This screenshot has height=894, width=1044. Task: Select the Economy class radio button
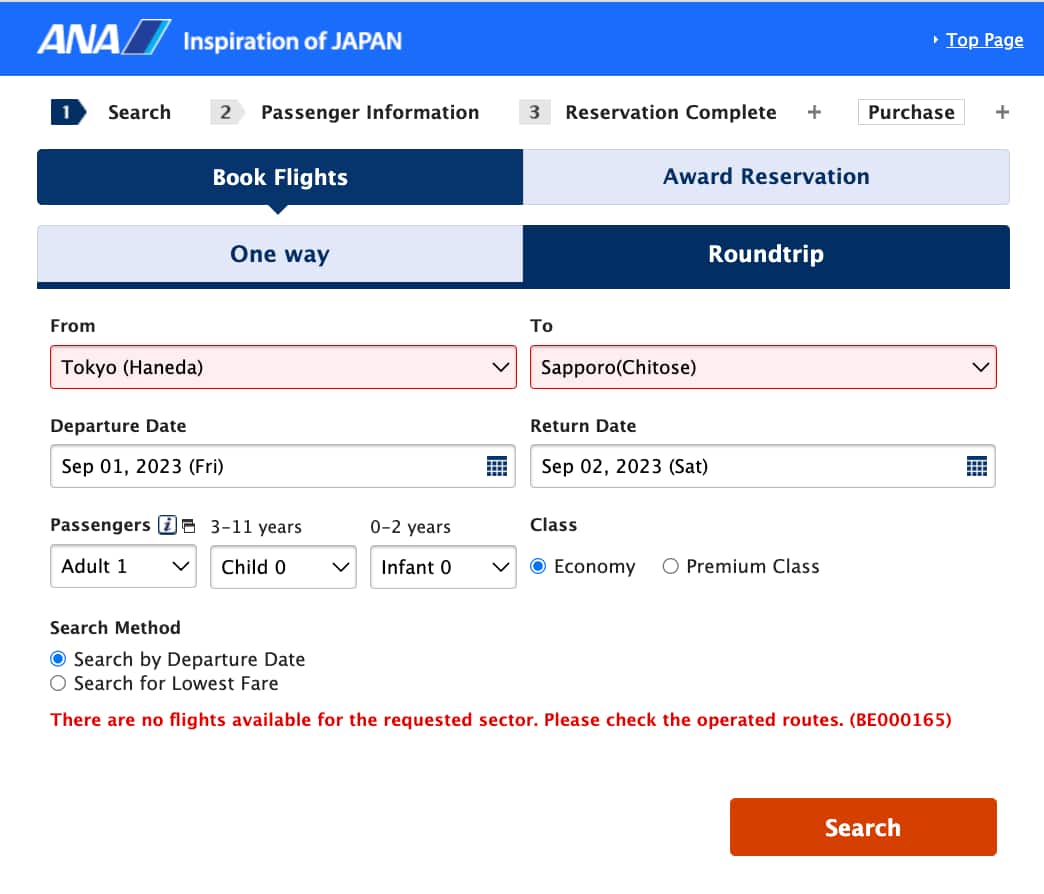(538, 567)
